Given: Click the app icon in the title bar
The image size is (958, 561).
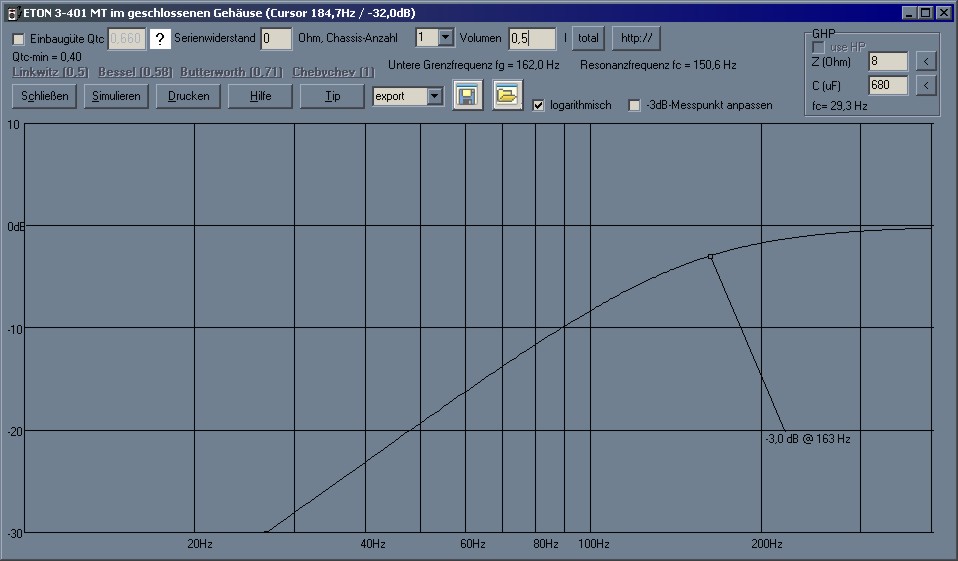Looking at the screenshot, I should click(x=12, y=13).
